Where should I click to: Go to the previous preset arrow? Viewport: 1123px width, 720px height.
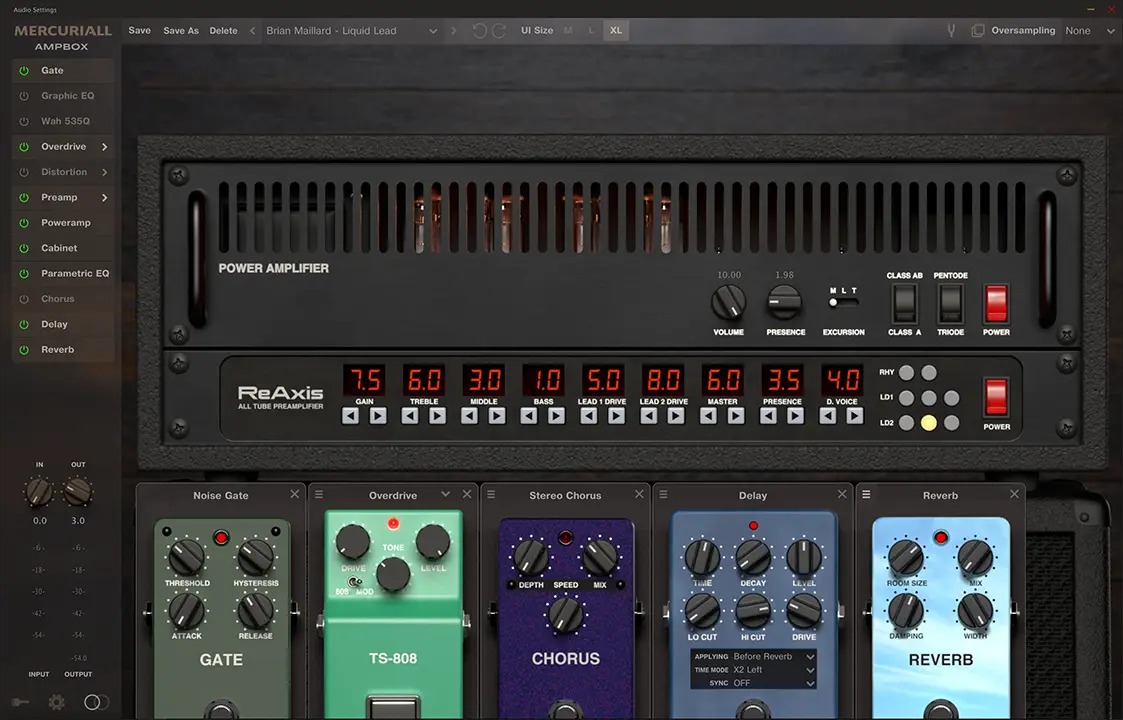pyautogui.click(x=253, y=31)
